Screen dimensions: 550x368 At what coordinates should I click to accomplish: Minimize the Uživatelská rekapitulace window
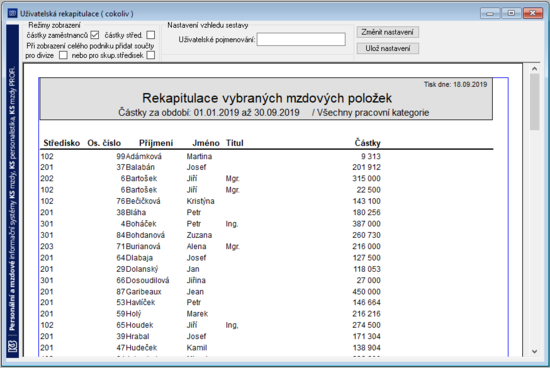490,13
